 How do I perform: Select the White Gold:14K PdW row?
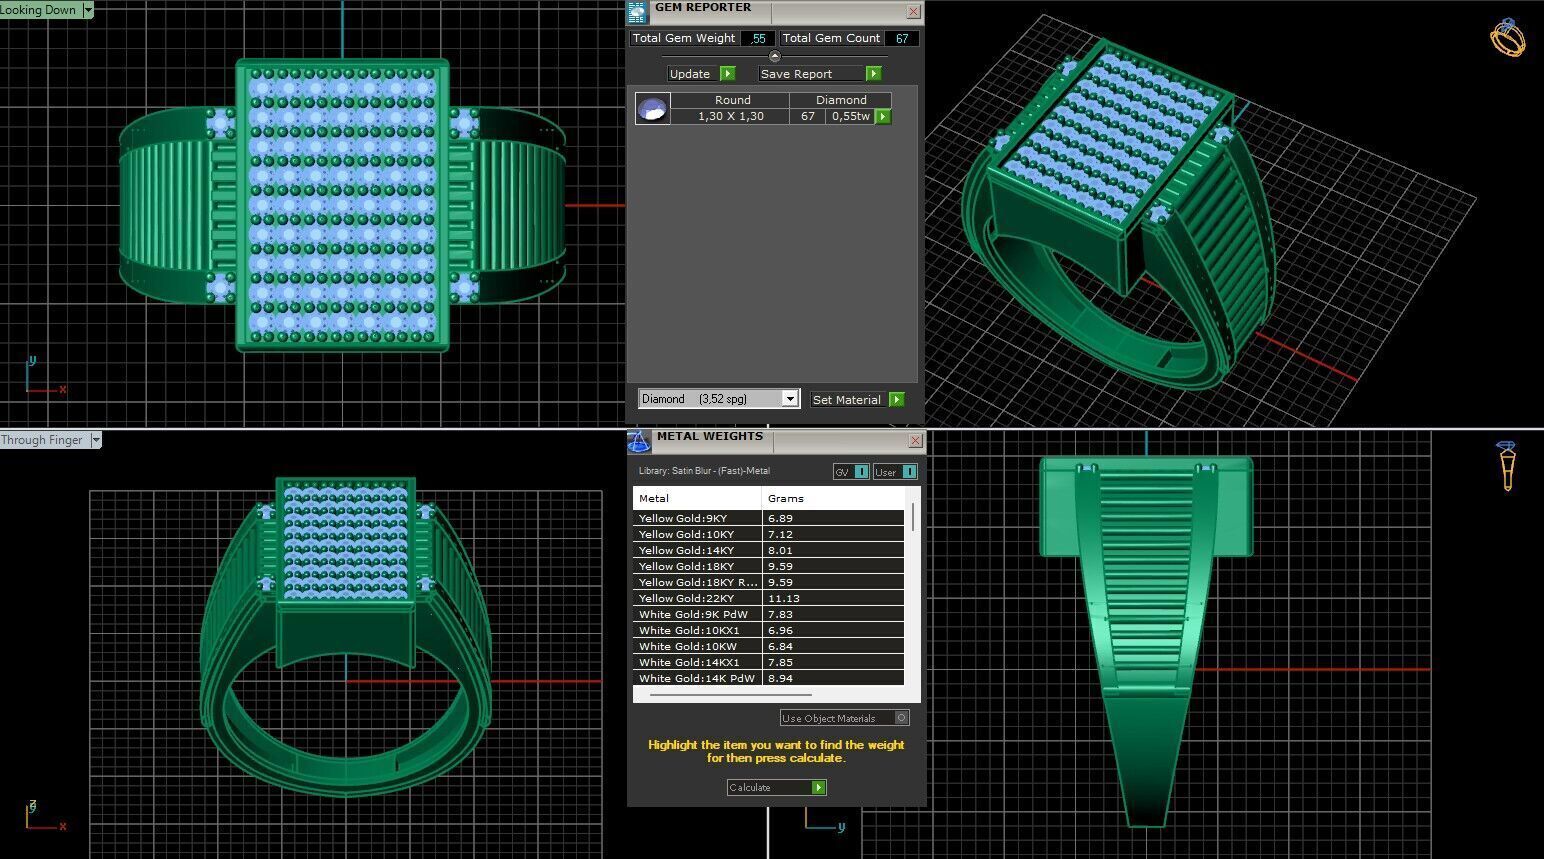tap(768, 678)
